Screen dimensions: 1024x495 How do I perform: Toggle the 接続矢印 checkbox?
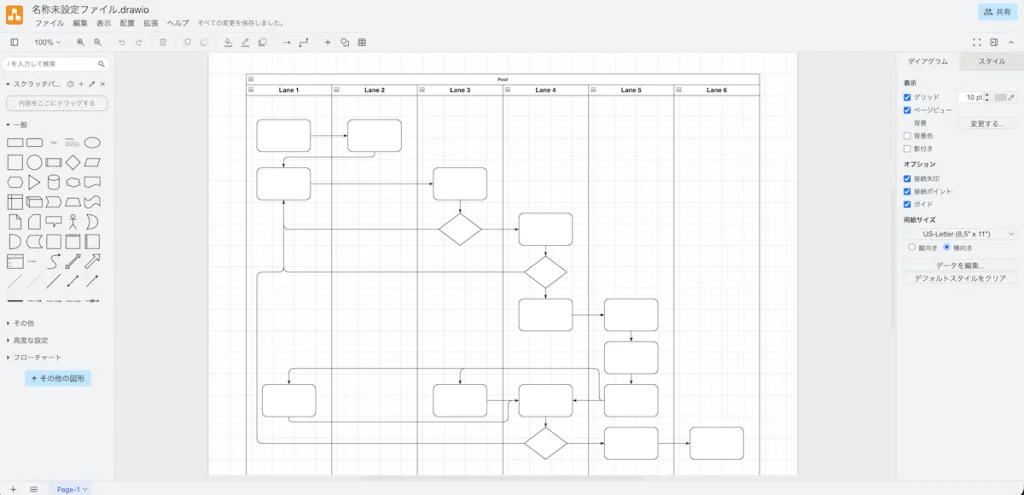907,178
